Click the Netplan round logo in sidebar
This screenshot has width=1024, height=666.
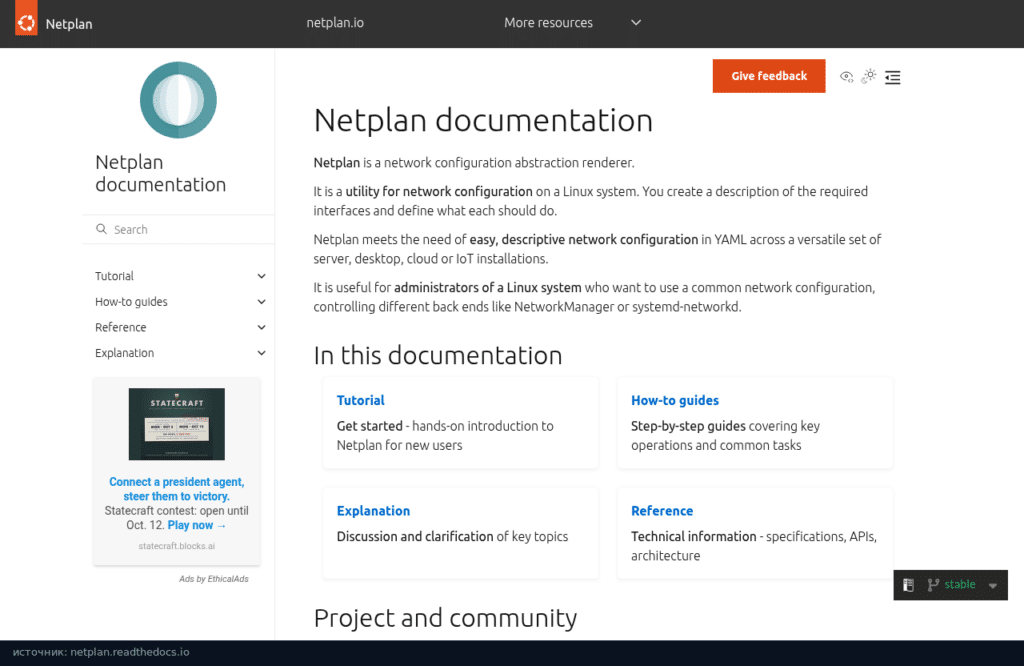click(x=178, y=100)
